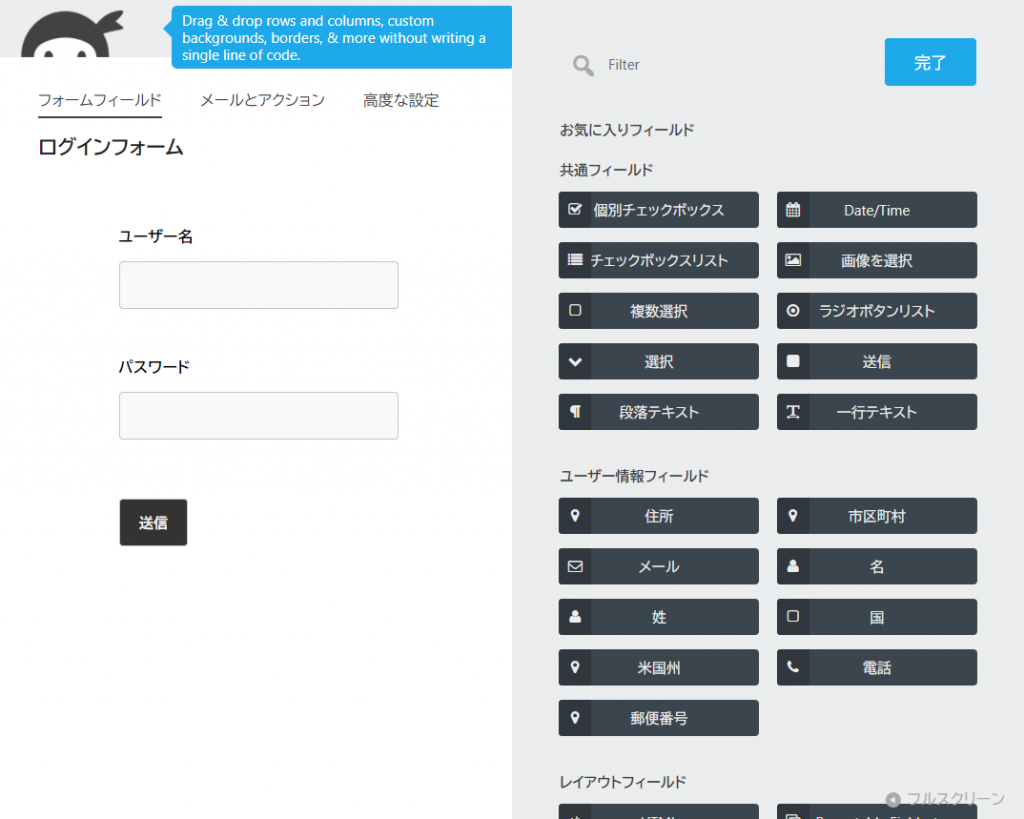Click the blue 完了 button
Screen dimensions: 1024x819
930,62
